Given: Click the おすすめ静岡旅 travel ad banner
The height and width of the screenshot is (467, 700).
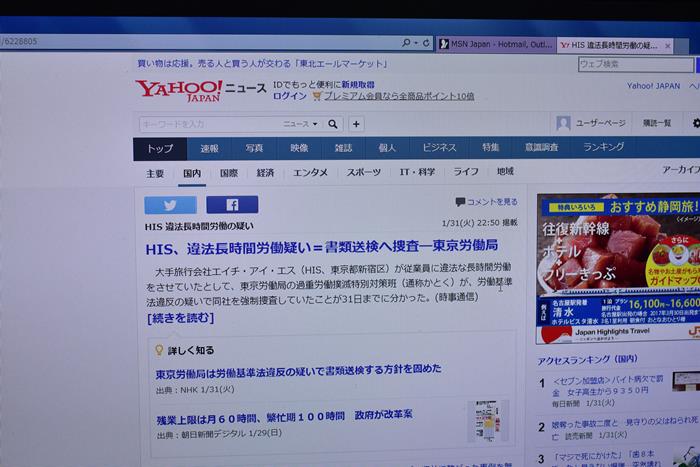Looking at the screenshot, I should point(618,269).
